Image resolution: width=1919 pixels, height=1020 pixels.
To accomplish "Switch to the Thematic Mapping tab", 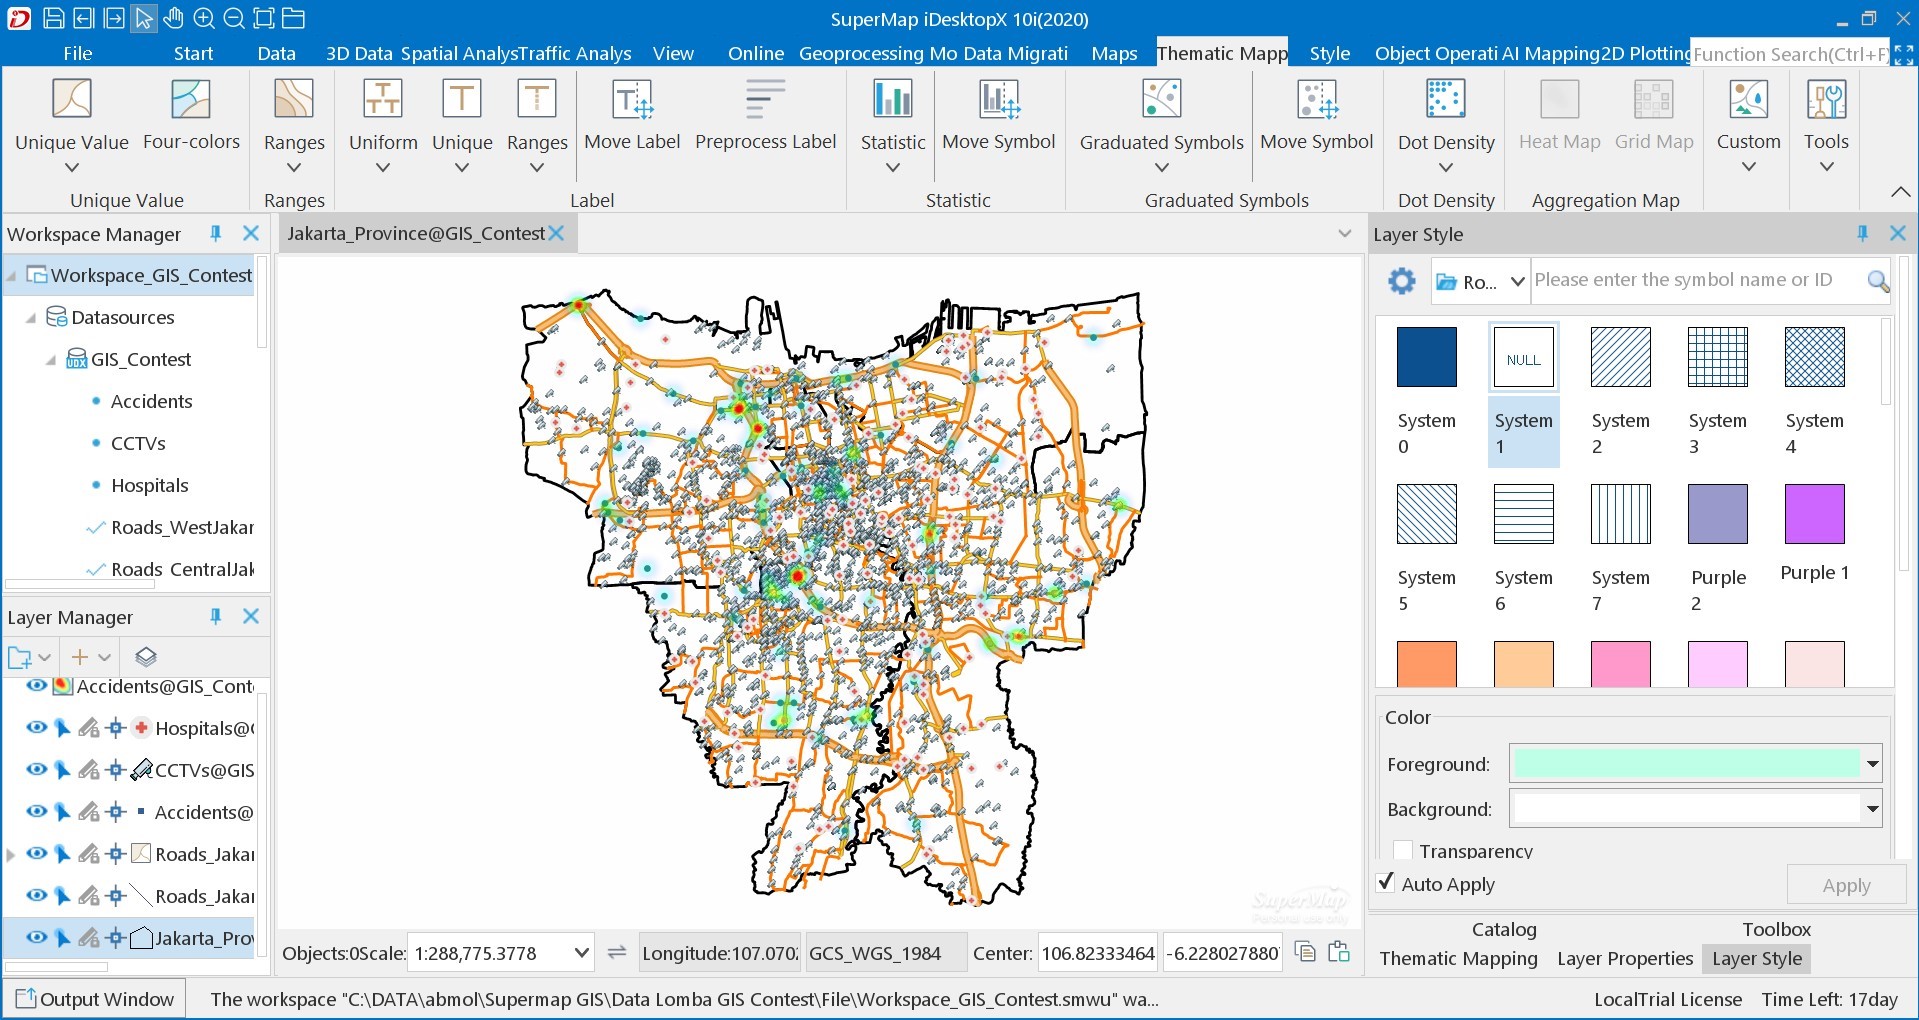I will point(1459,958).
